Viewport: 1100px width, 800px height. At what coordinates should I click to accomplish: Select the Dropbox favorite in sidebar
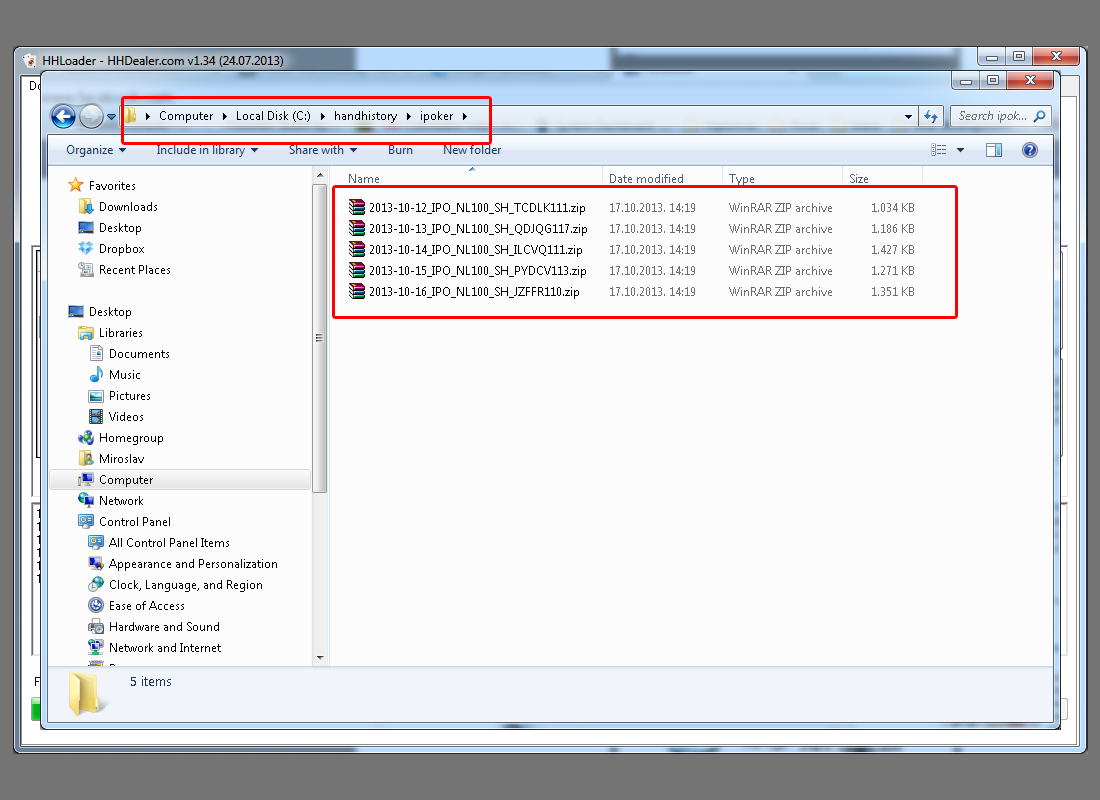pyautogui.click(x=121, y=249)
